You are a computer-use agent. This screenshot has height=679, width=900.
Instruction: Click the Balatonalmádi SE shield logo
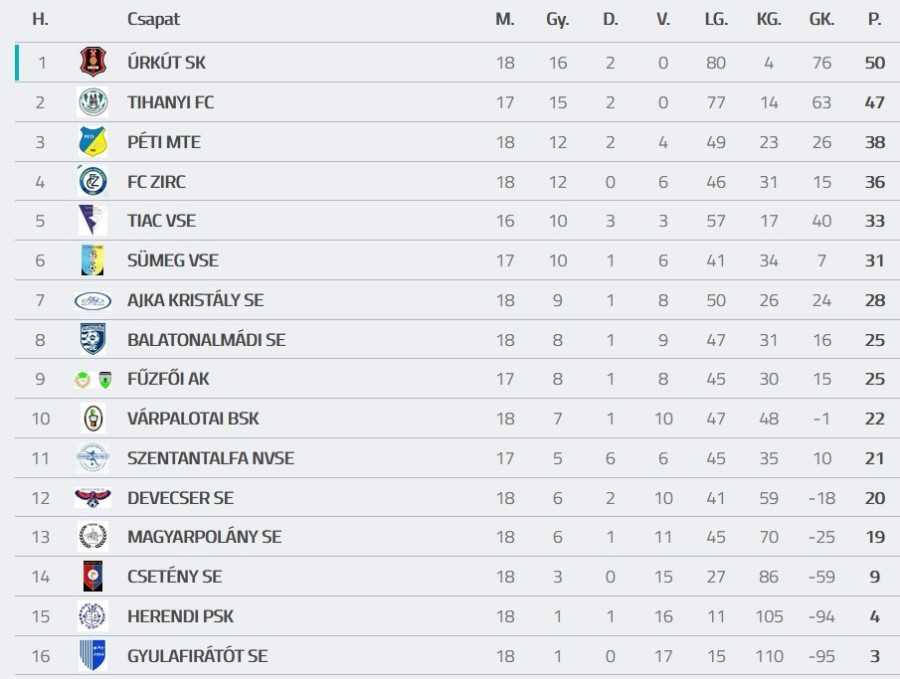tap(93, 340)
